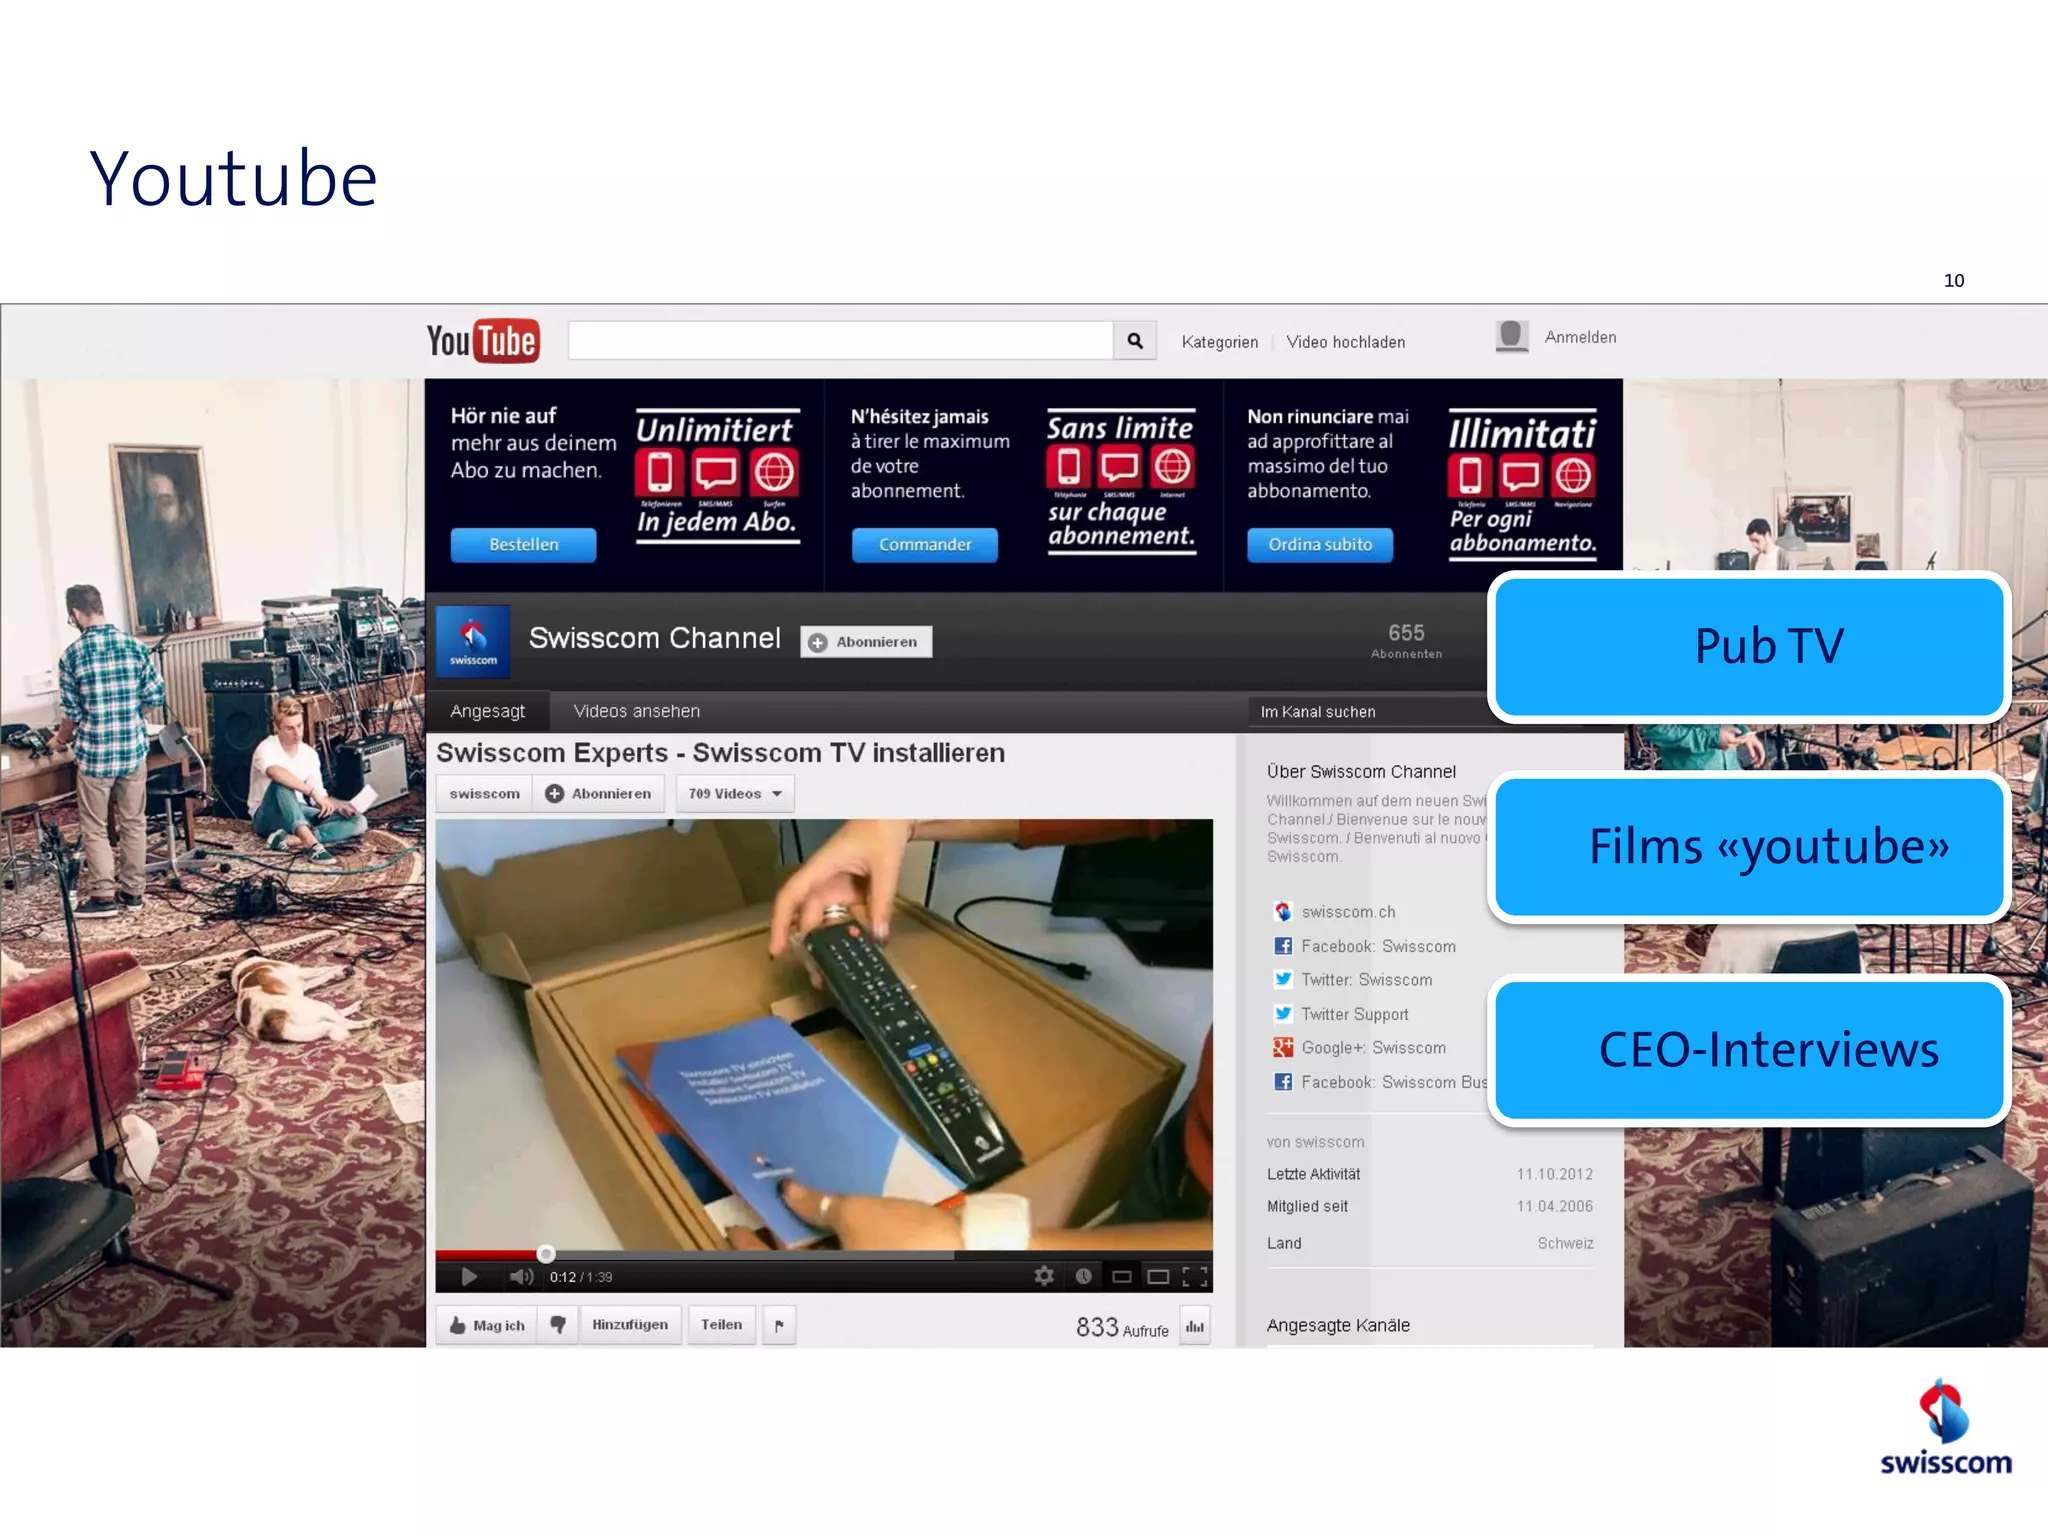Click the swisscom uploader button
The height and width of the screenshot is (1536, 2048).
coord(485,794)
